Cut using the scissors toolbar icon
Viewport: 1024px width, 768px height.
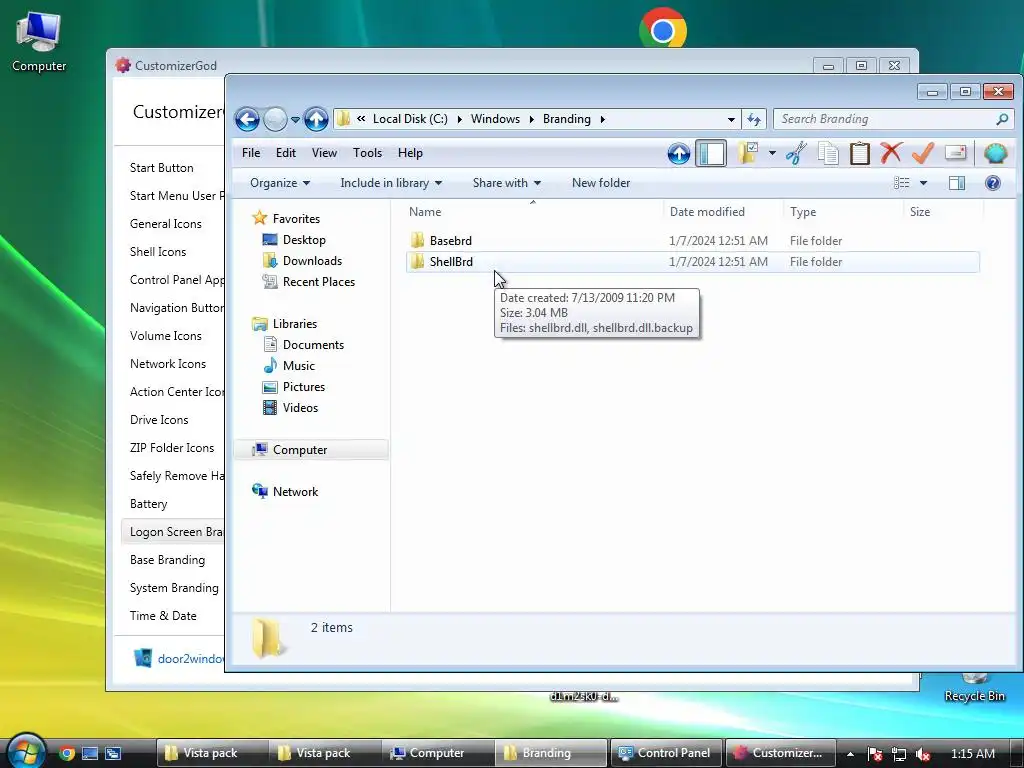point(796,153)
